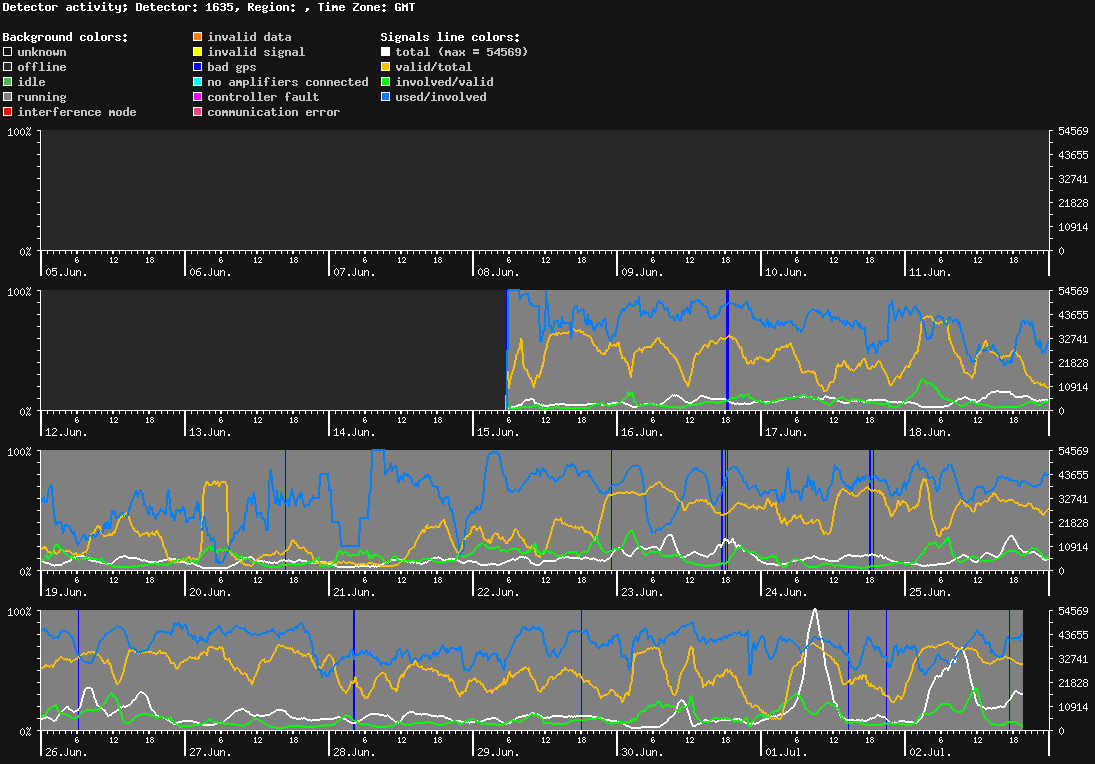Click the bad gps bar on 28.Jun.
This screenshot has width=1095, height=764.
point(354,670)
